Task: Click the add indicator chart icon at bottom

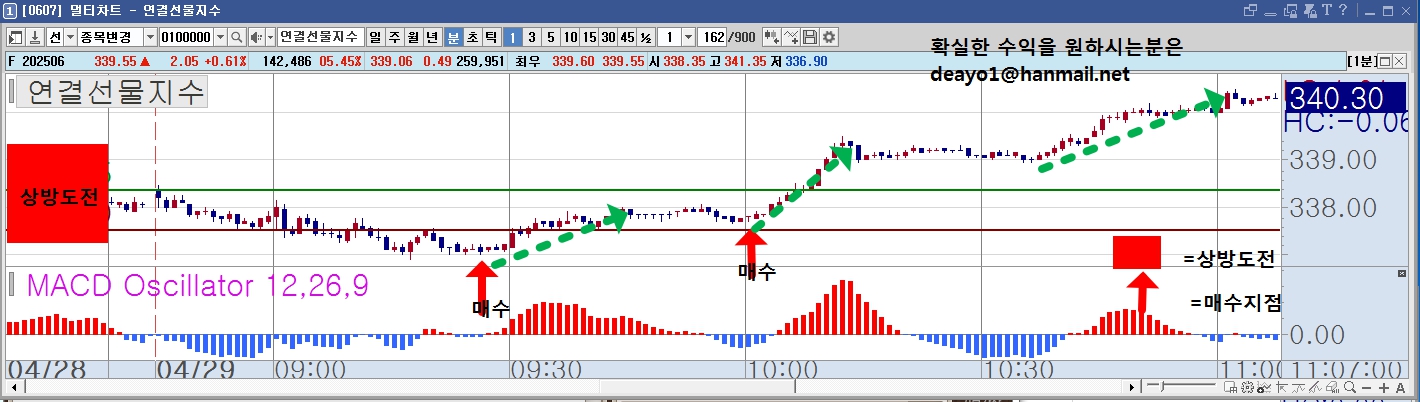Action: tap(1264, 387)
